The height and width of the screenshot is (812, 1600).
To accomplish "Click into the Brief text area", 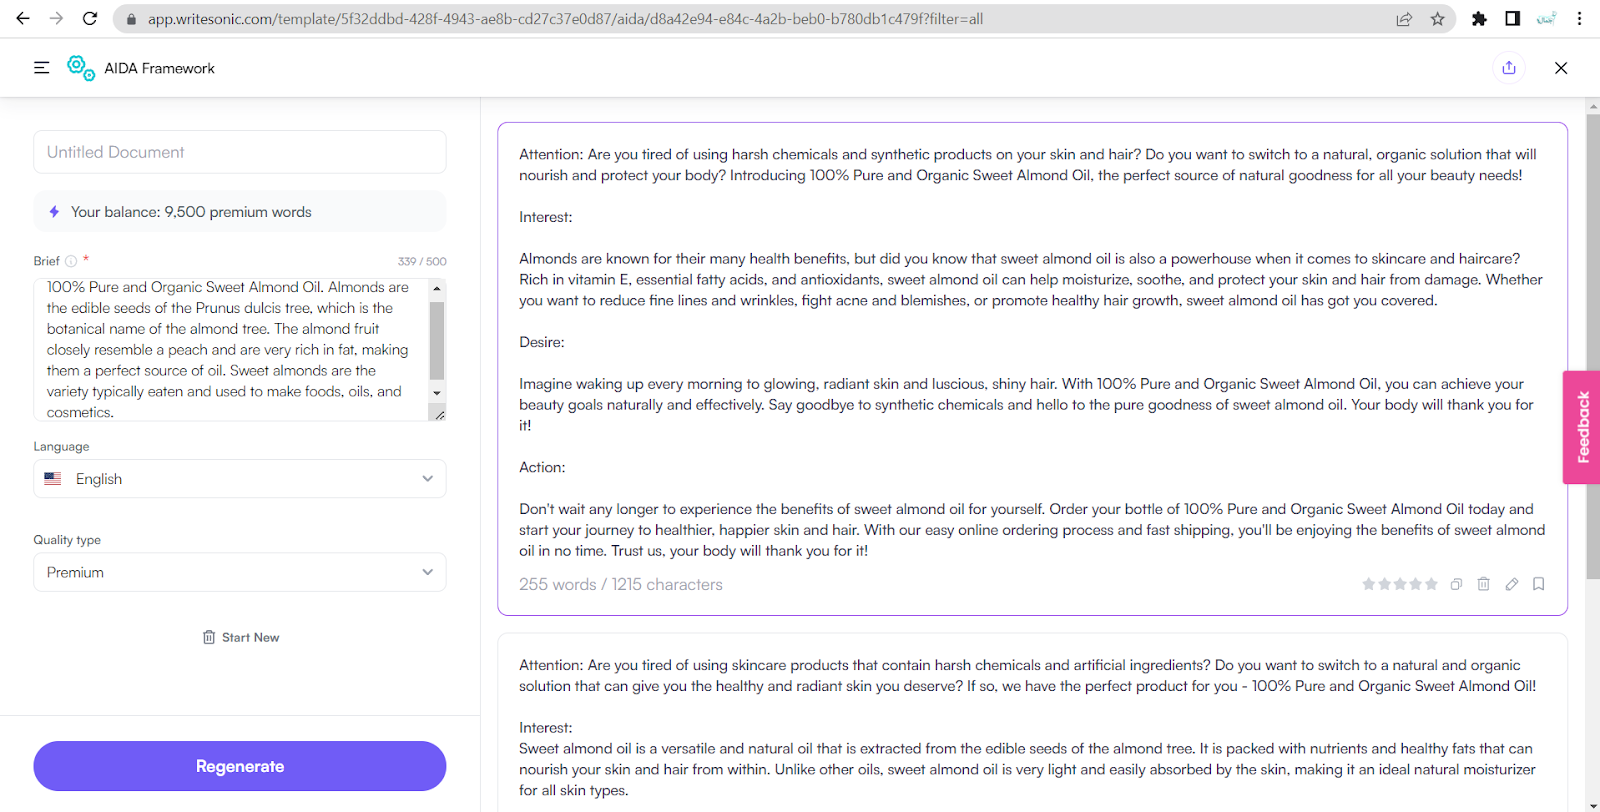I will [x=230, y=349].
